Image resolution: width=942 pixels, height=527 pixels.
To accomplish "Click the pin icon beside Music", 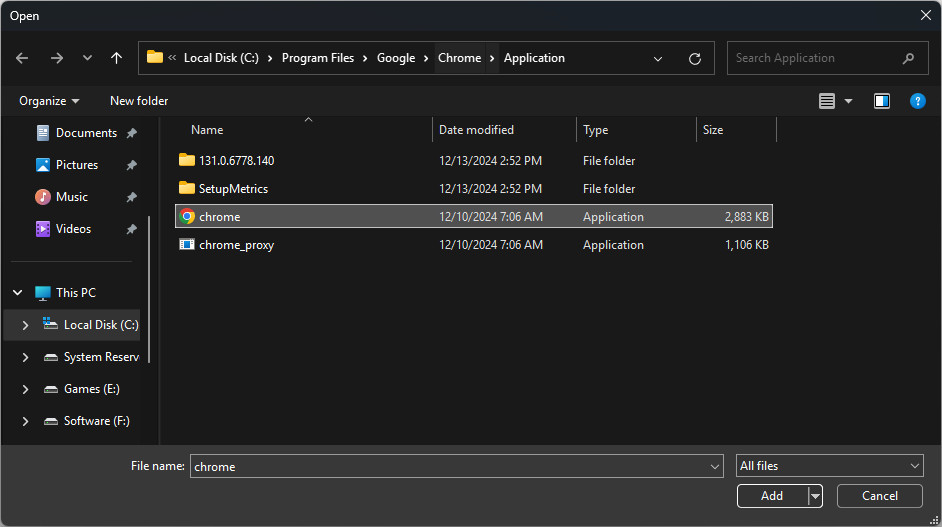I will click(x=131, y=197).
